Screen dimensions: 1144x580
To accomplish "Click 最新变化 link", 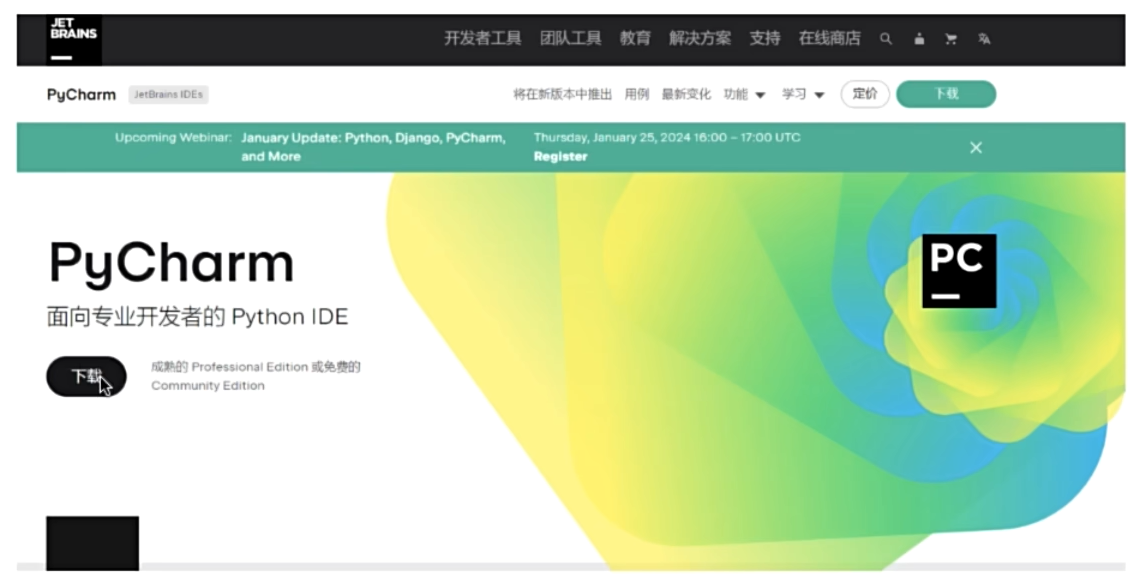I will [686, 94].
